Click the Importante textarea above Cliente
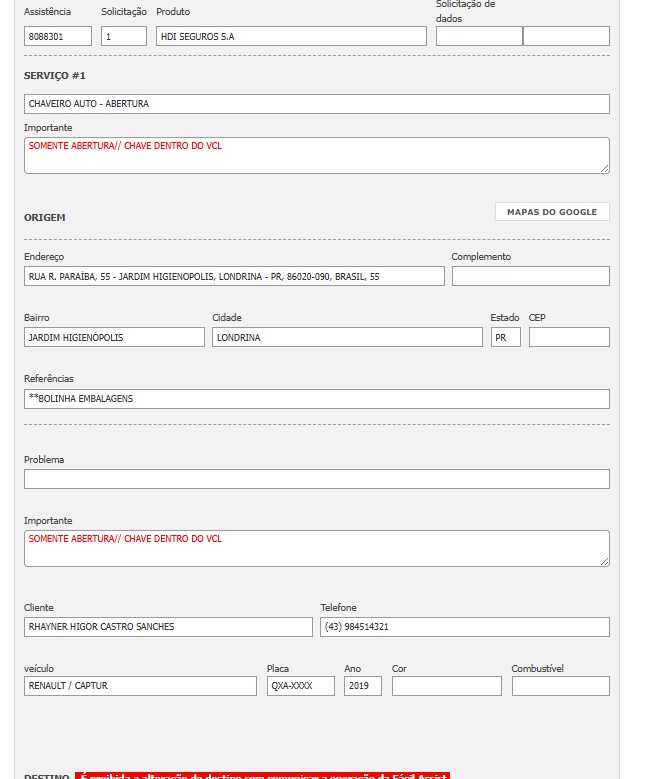The image size is (663, 779). (x=316, y=548)
